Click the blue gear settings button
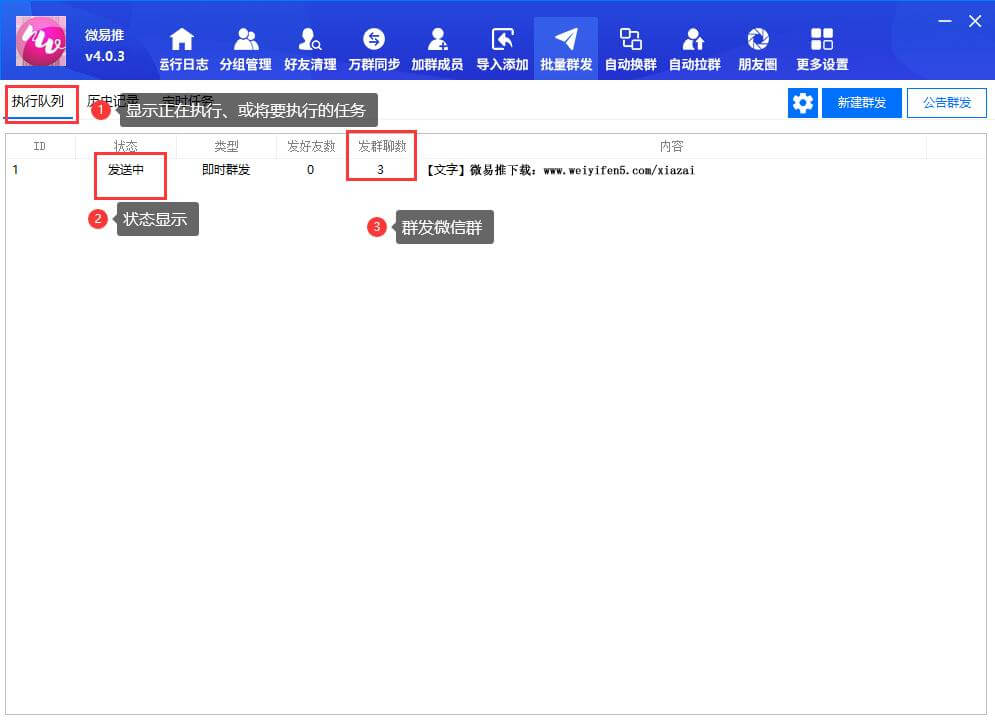The width and height of the screenshot is (995, 725). [802, 103]
